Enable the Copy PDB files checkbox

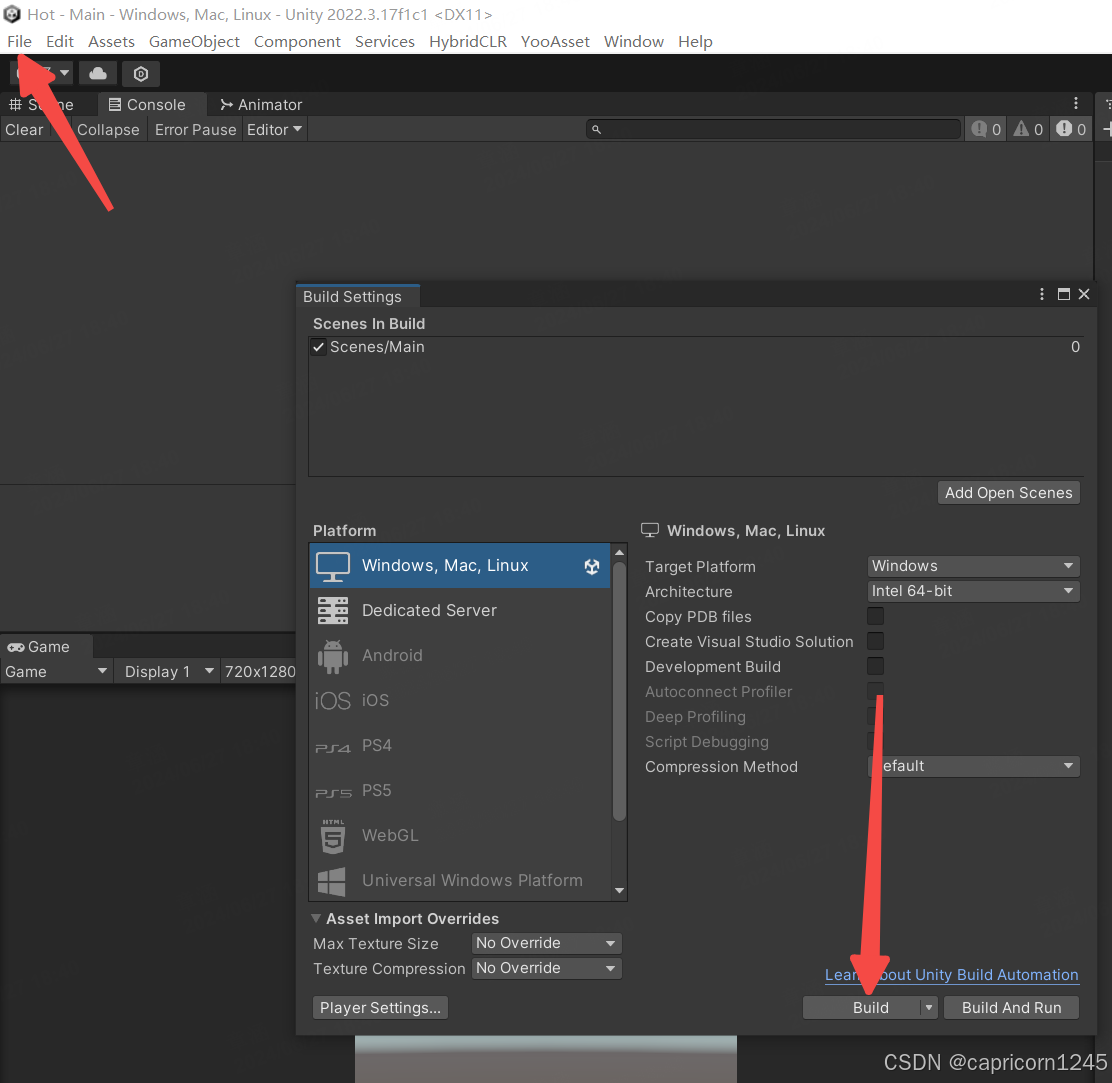[x=875, y=616]
